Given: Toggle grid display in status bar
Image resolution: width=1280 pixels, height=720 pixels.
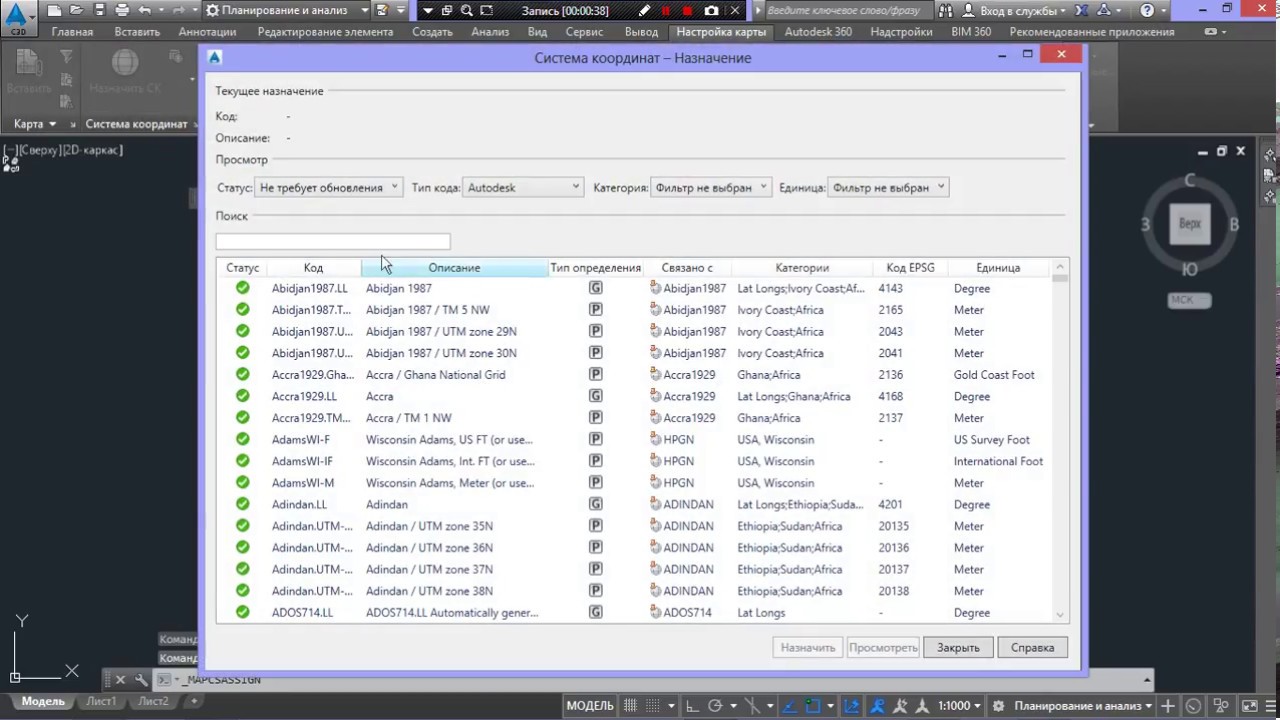Looking at the screenshot, I should tap(632, 706).
